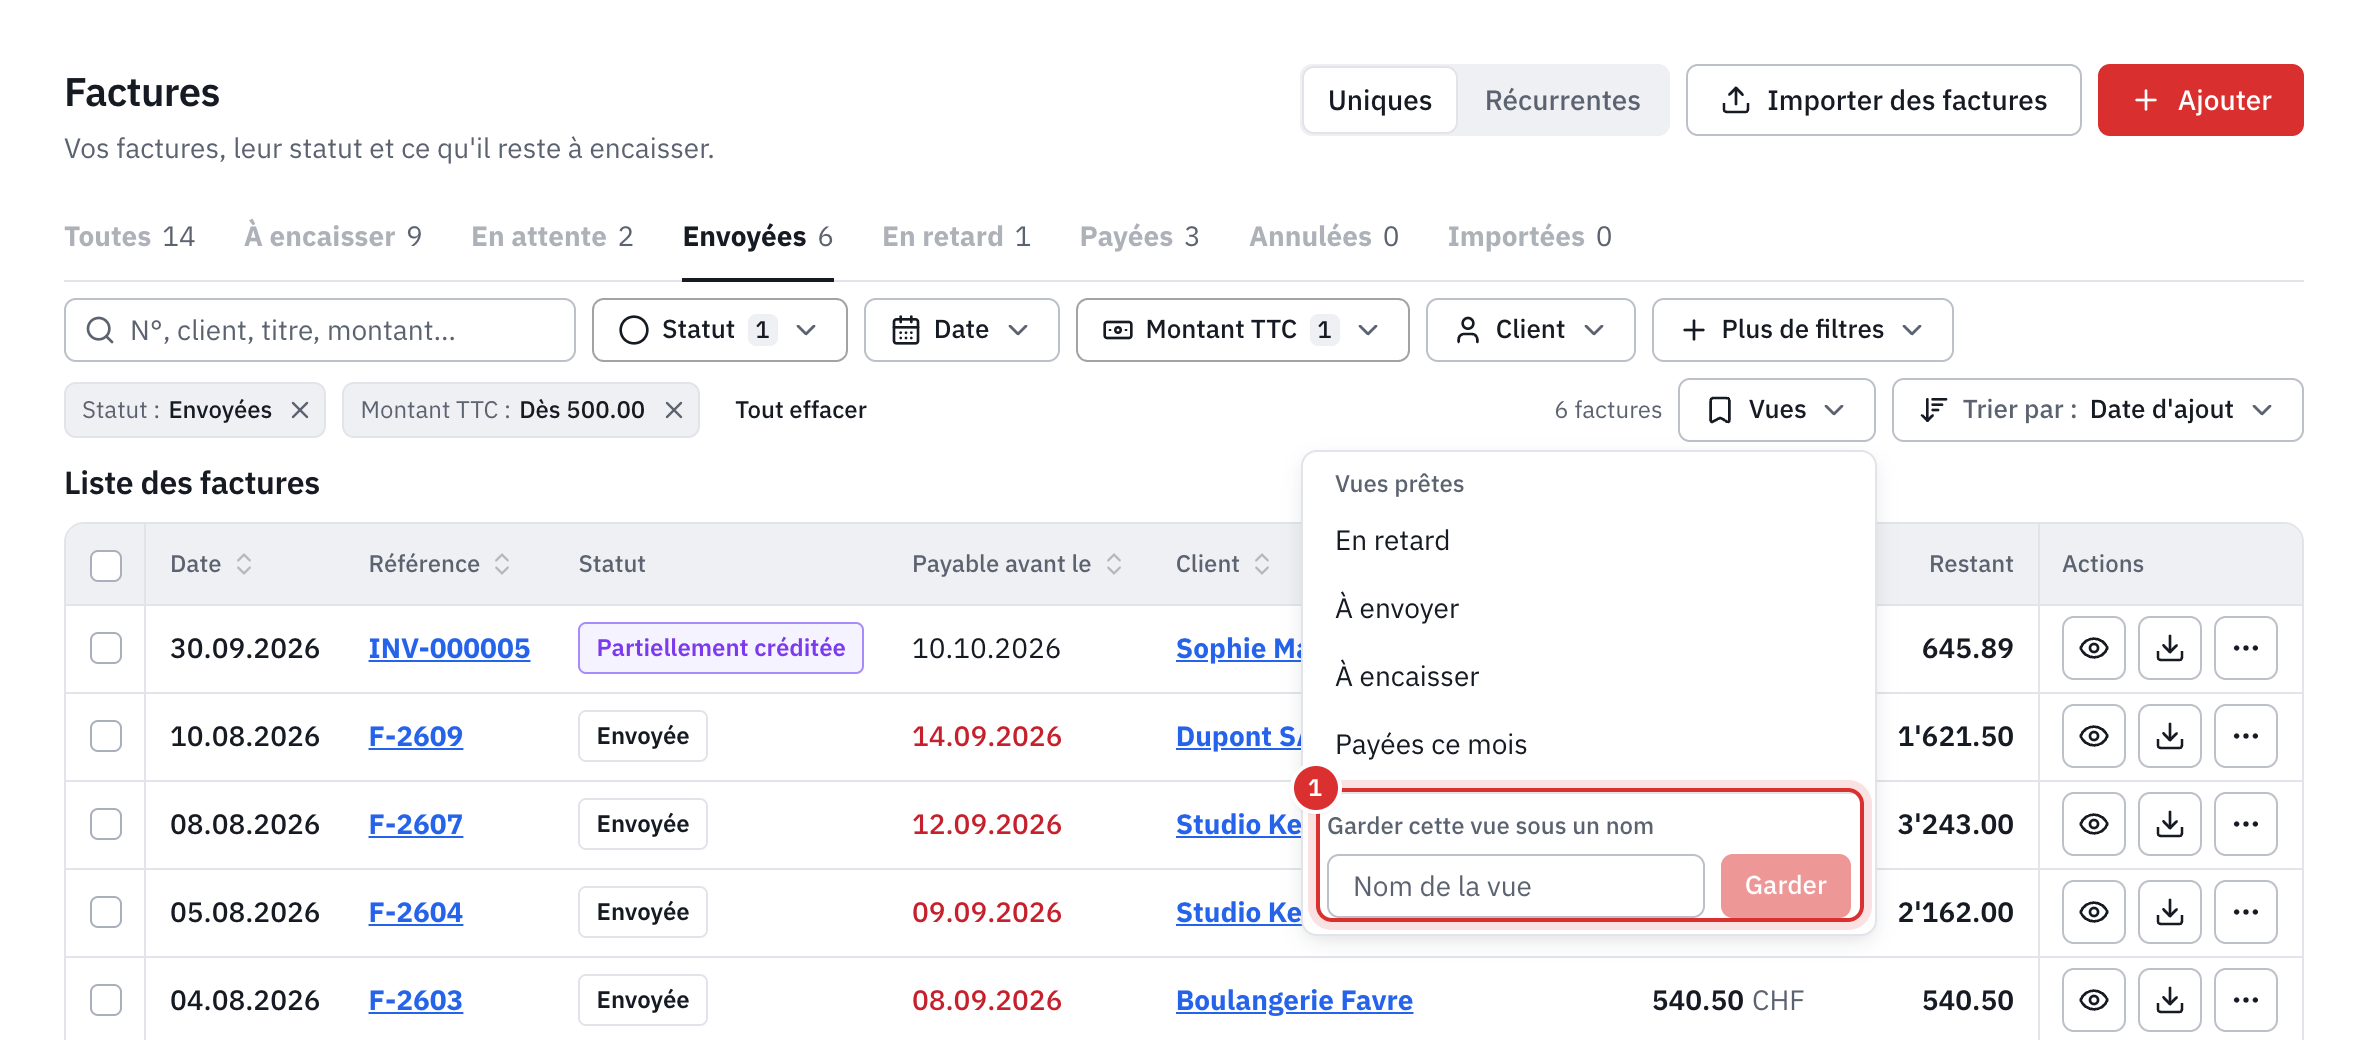Switch to the En attente tab

pyautogui.click(x=552, y=237)
